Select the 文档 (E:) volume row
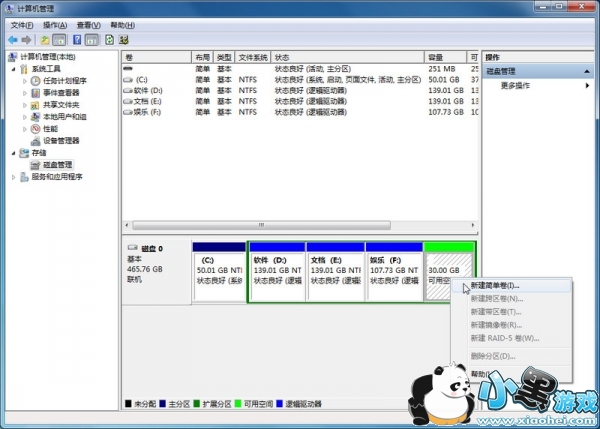 click(x=300, y=101)
